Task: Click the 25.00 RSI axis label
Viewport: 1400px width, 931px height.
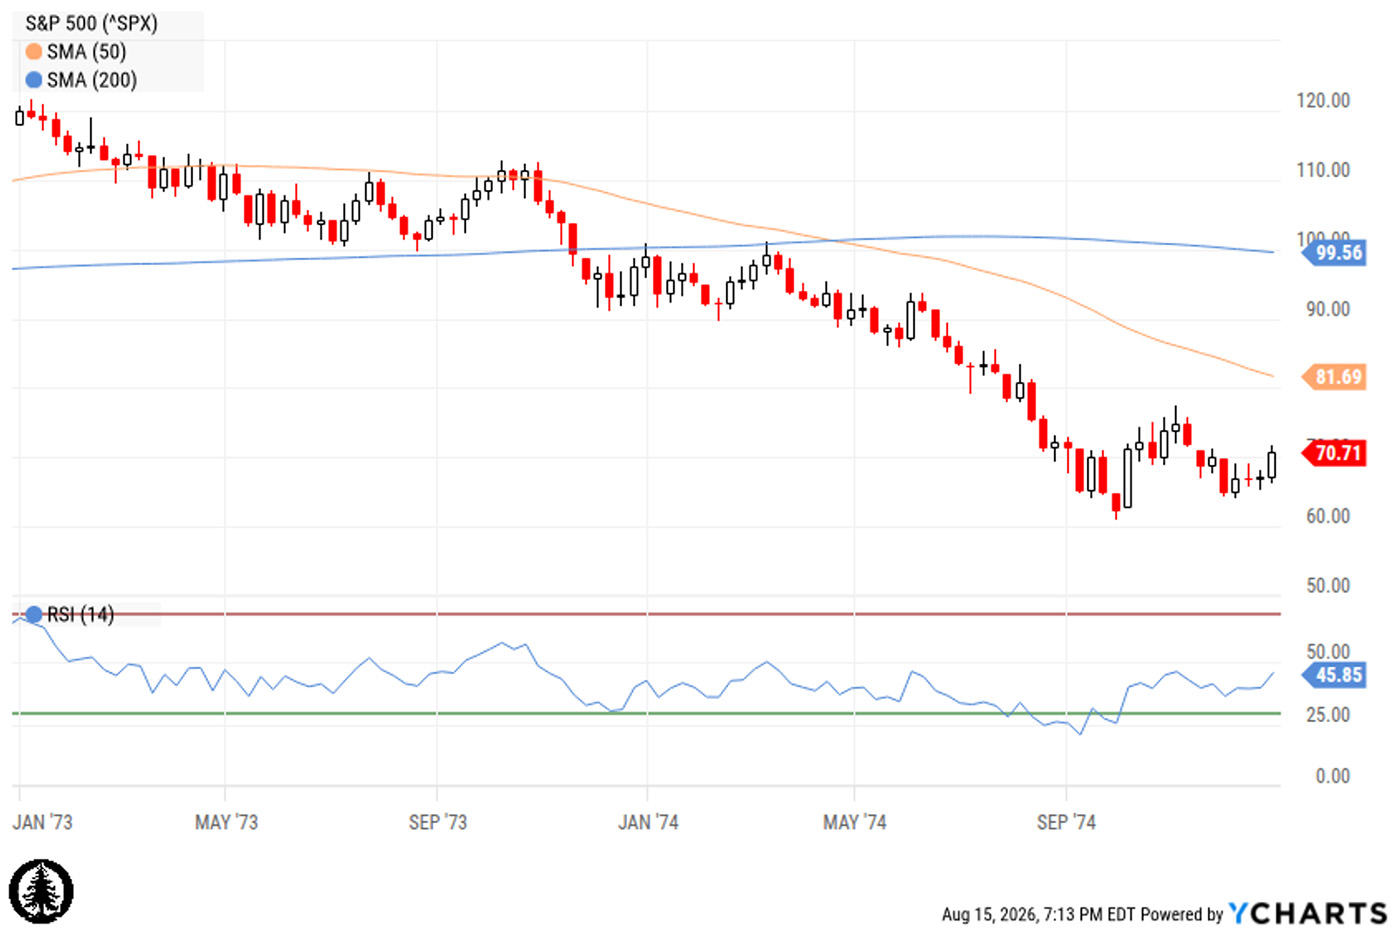Action: point(1328,715)
